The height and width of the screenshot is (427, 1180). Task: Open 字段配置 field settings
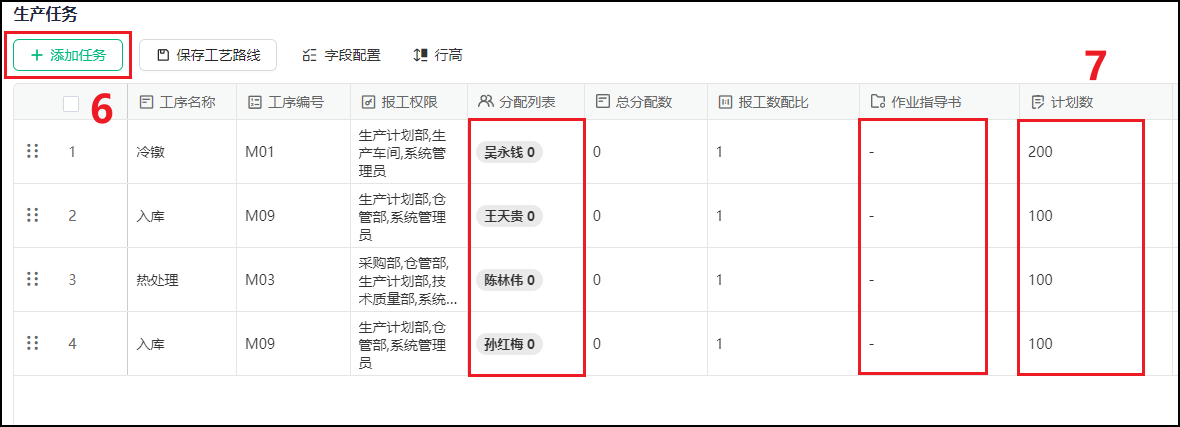coord(341,55)
